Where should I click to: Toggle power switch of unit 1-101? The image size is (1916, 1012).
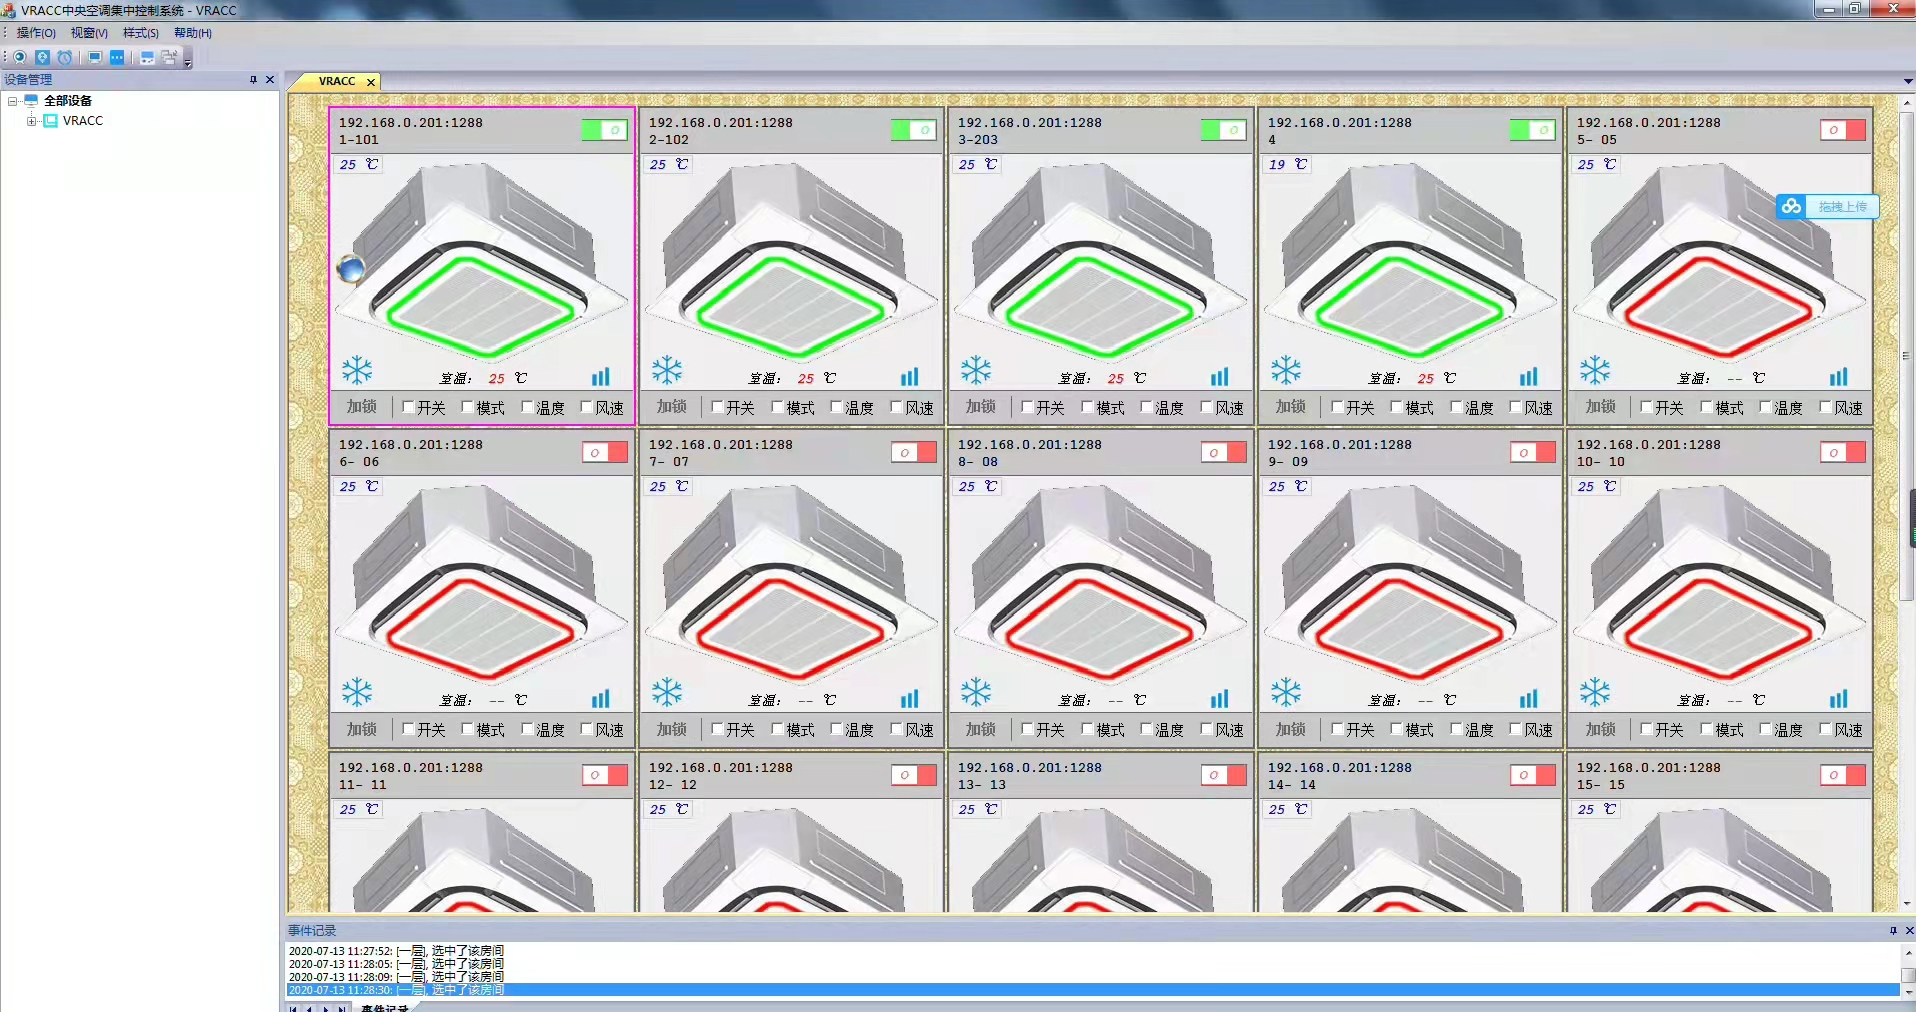[604, 130]
